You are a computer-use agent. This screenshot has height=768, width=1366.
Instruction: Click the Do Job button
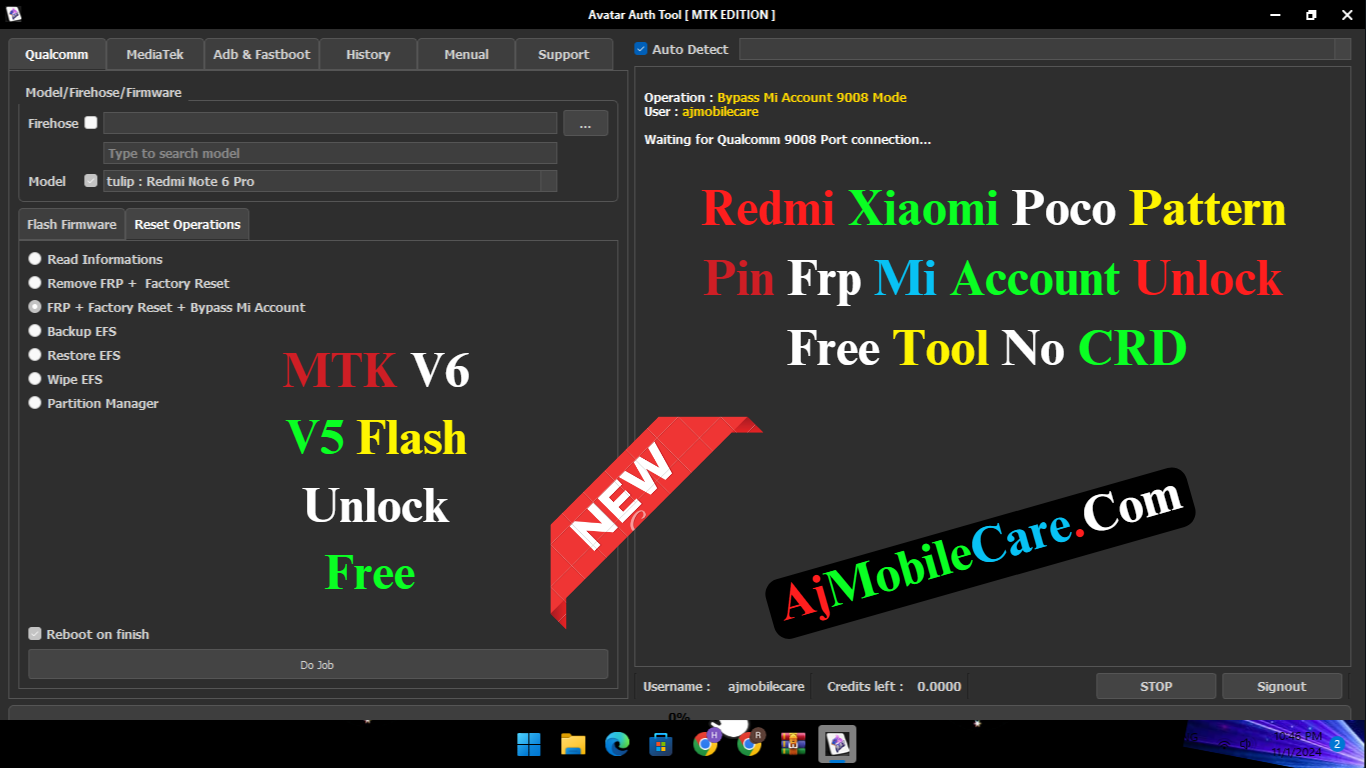318,664
